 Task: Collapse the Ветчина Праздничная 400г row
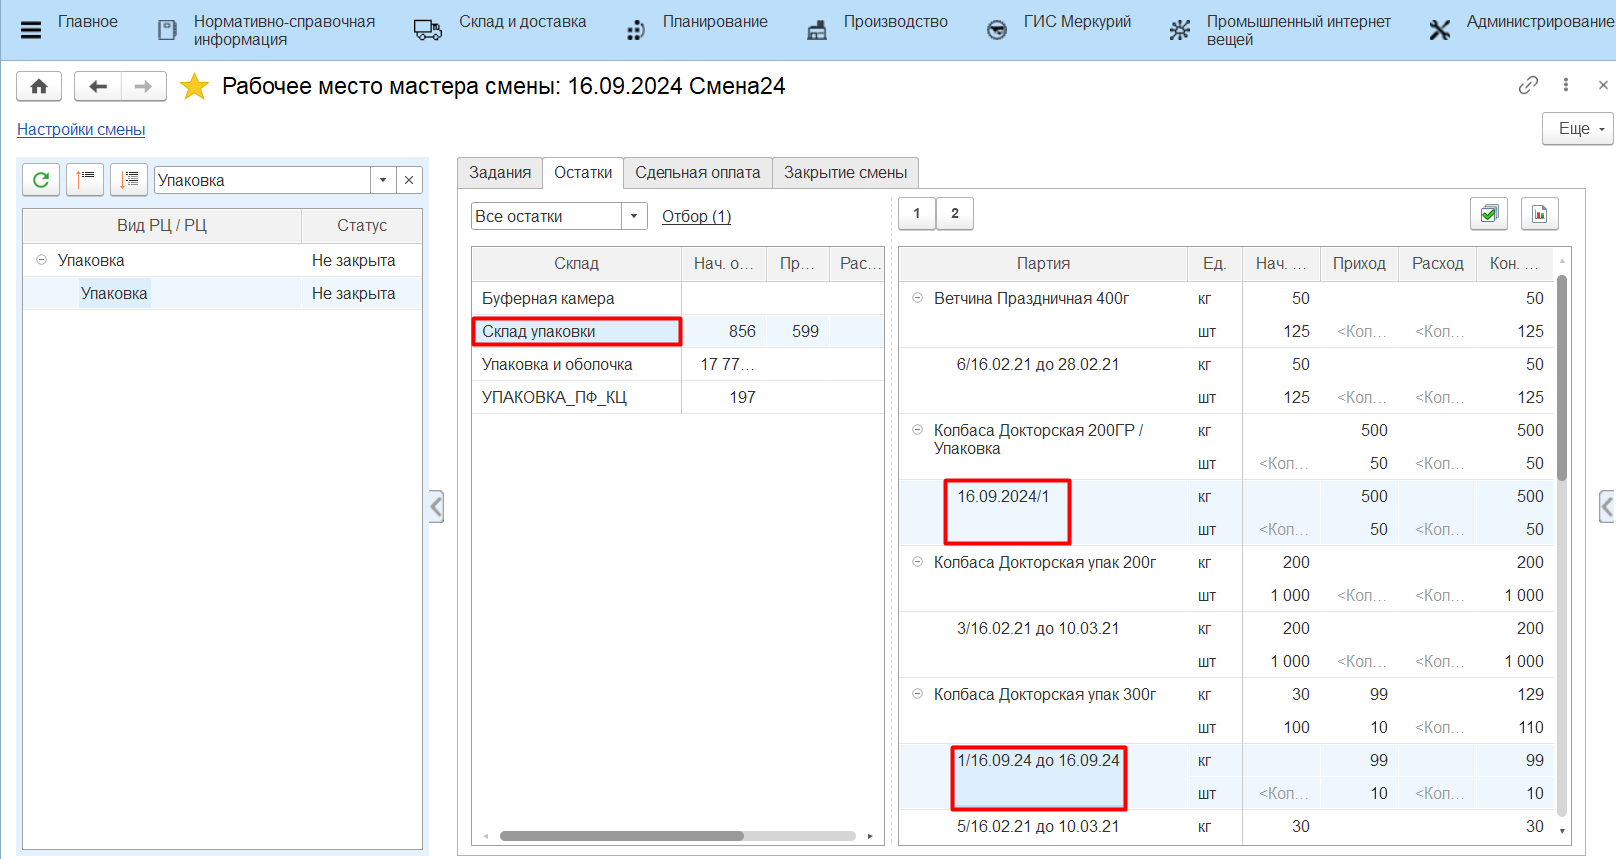point(917,298)
